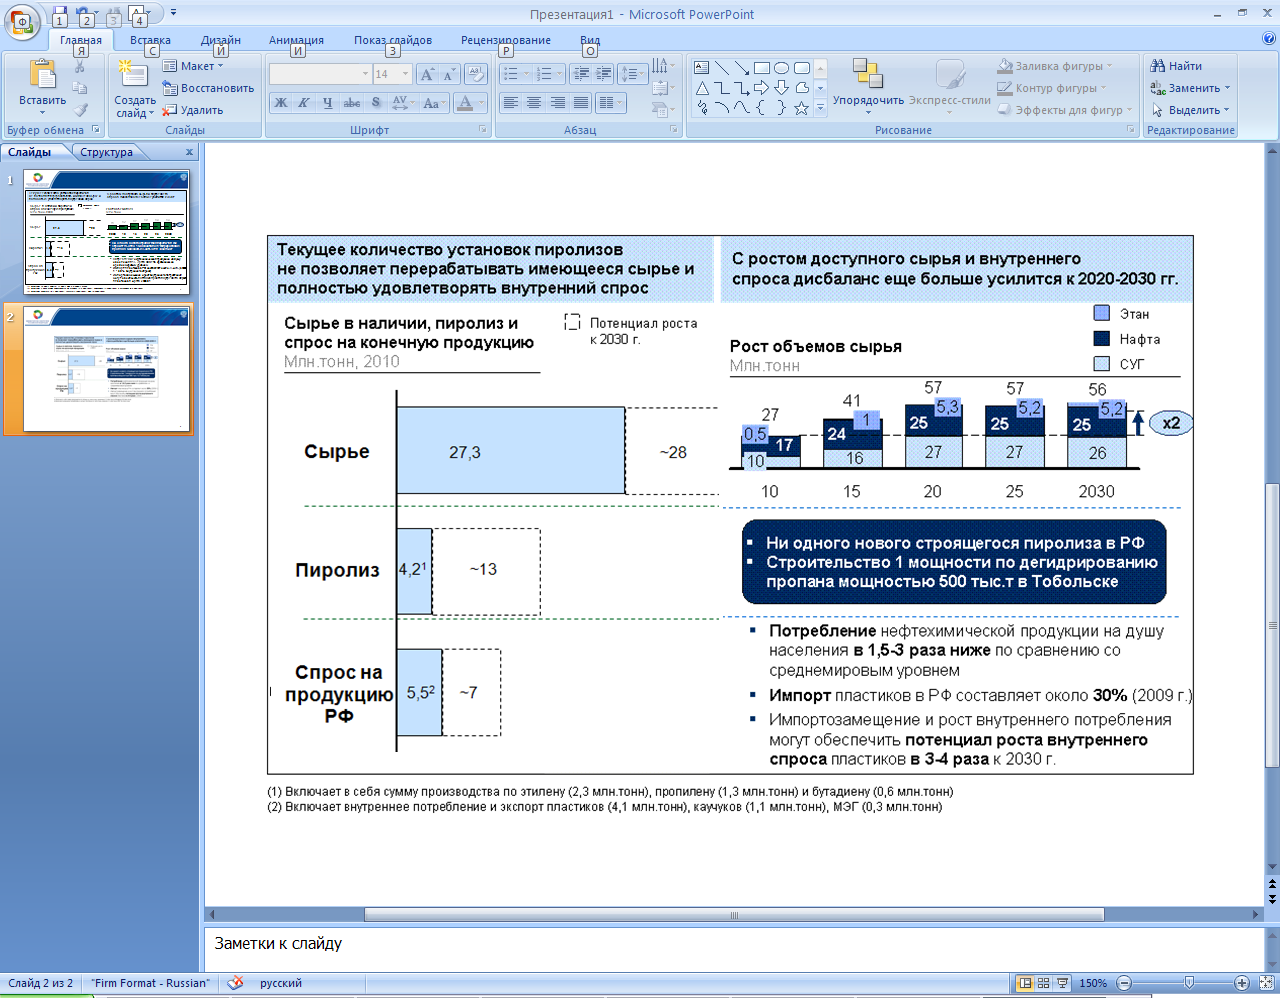Screen dimensions: 1280x998
Task: Toggle strikethrough (abc) formatting
Action: pos(351,103)
